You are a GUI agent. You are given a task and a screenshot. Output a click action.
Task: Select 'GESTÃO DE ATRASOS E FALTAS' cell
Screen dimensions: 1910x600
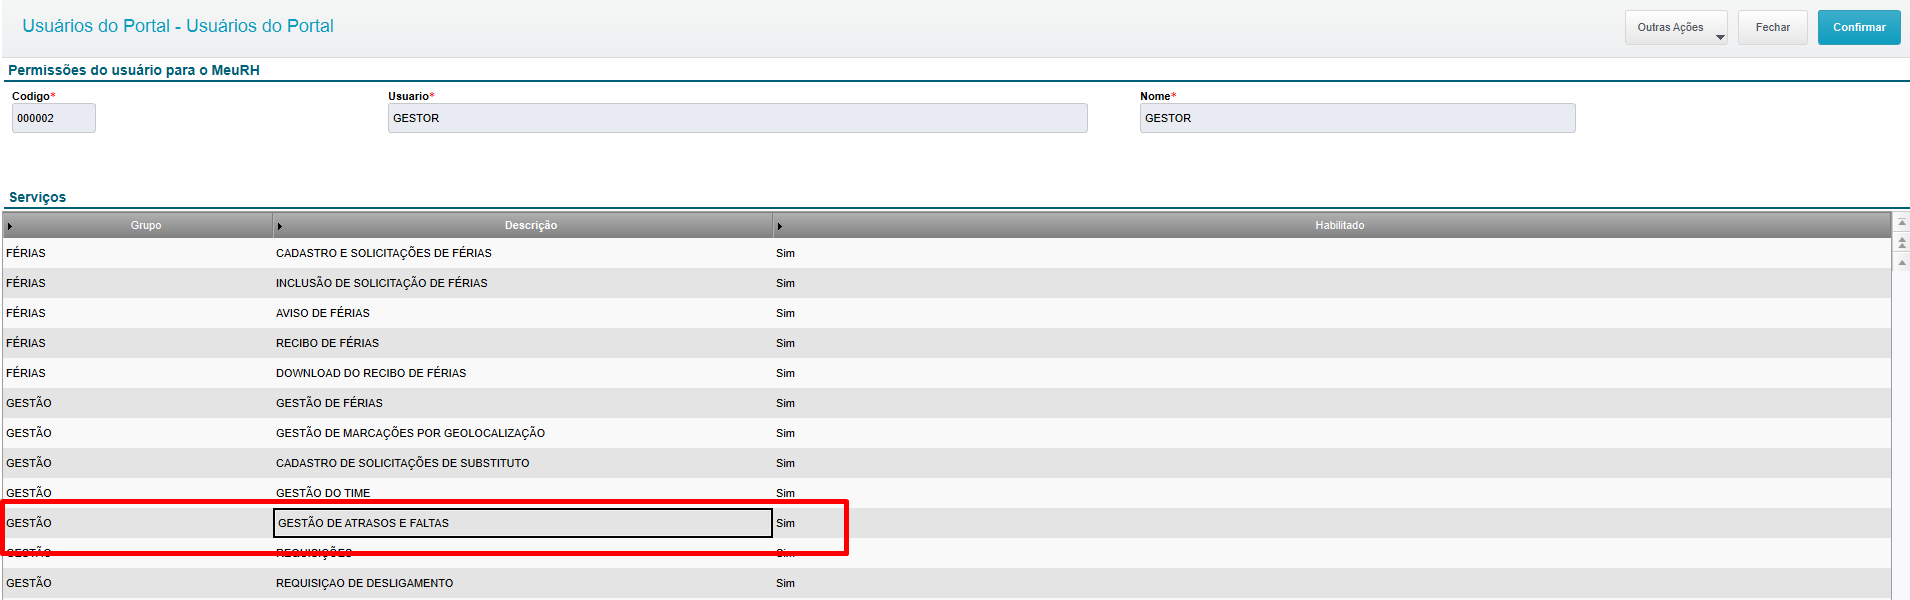522,523
